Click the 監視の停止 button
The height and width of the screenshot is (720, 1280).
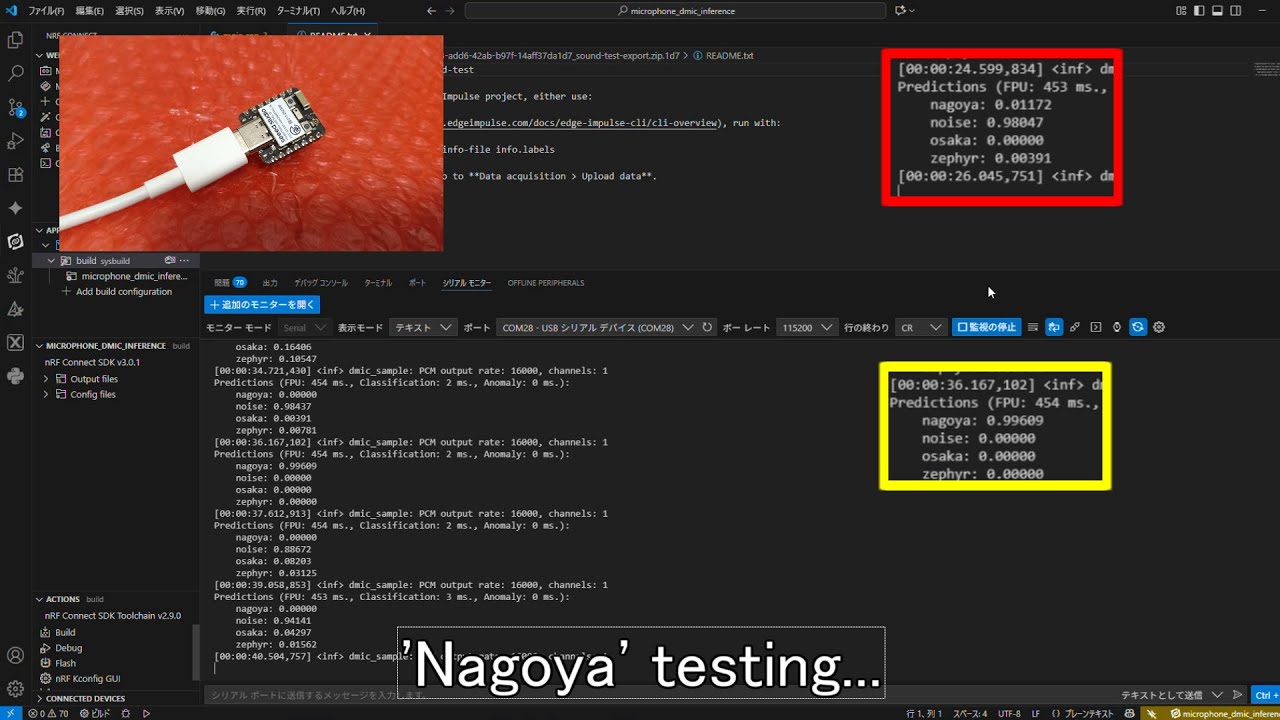coord(986,327)
